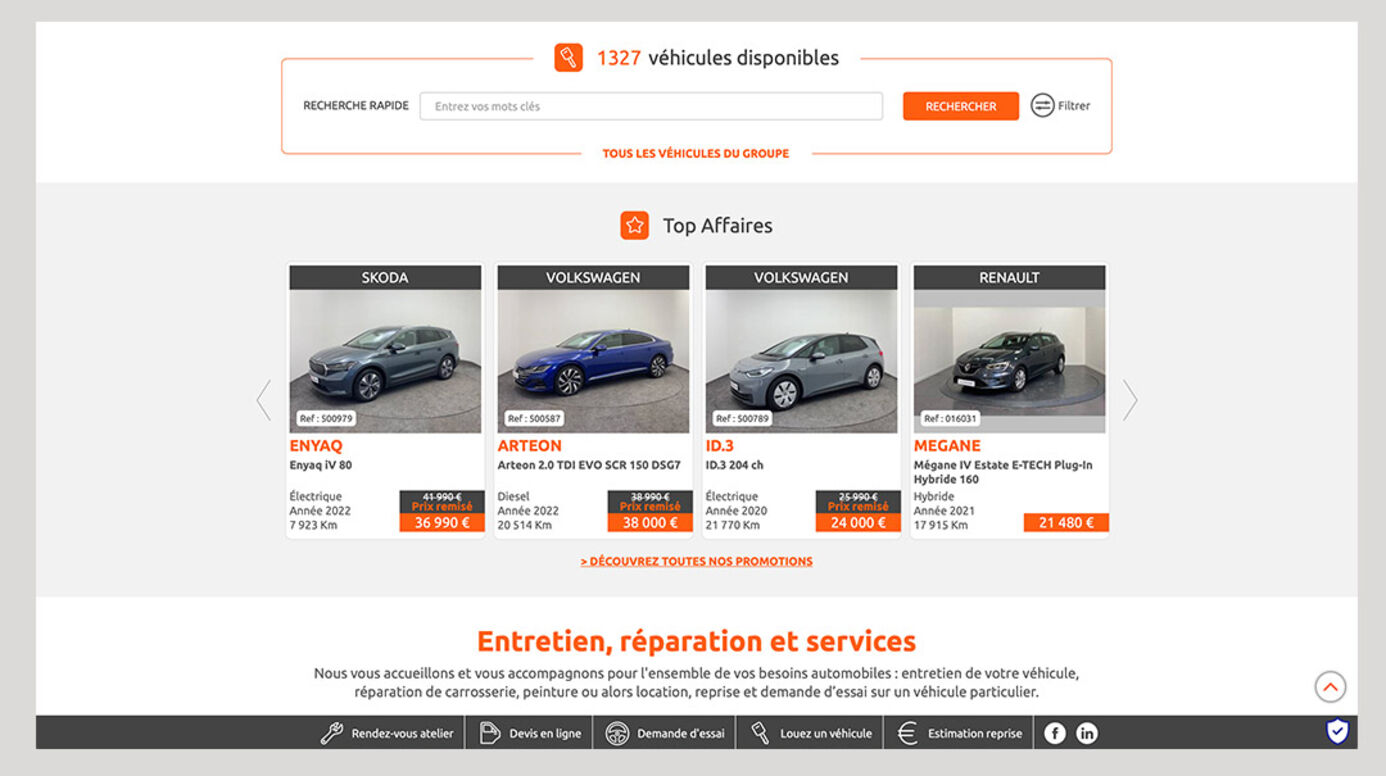Click the 21 770 Km mileage text
The width and height of the screenshot is (1386, 776).
click(733, 525)
